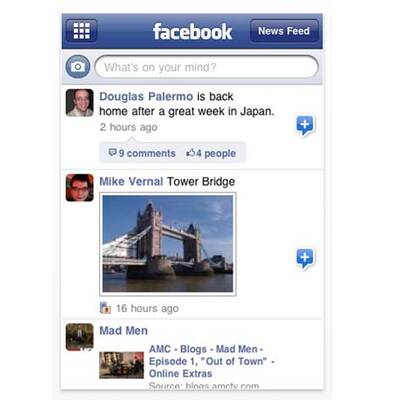Screen dimensions: 400x400
Task: View the 9 comments link
Action: click(x=147, y=153)
